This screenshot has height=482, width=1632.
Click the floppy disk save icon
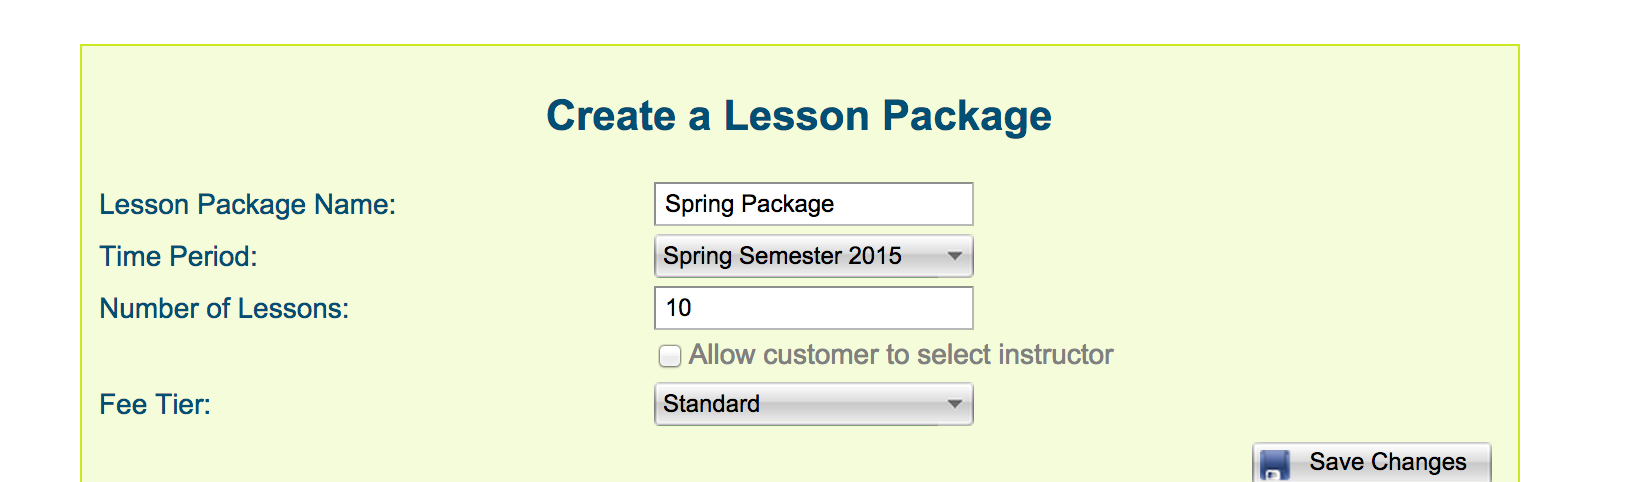point(1275,465)
